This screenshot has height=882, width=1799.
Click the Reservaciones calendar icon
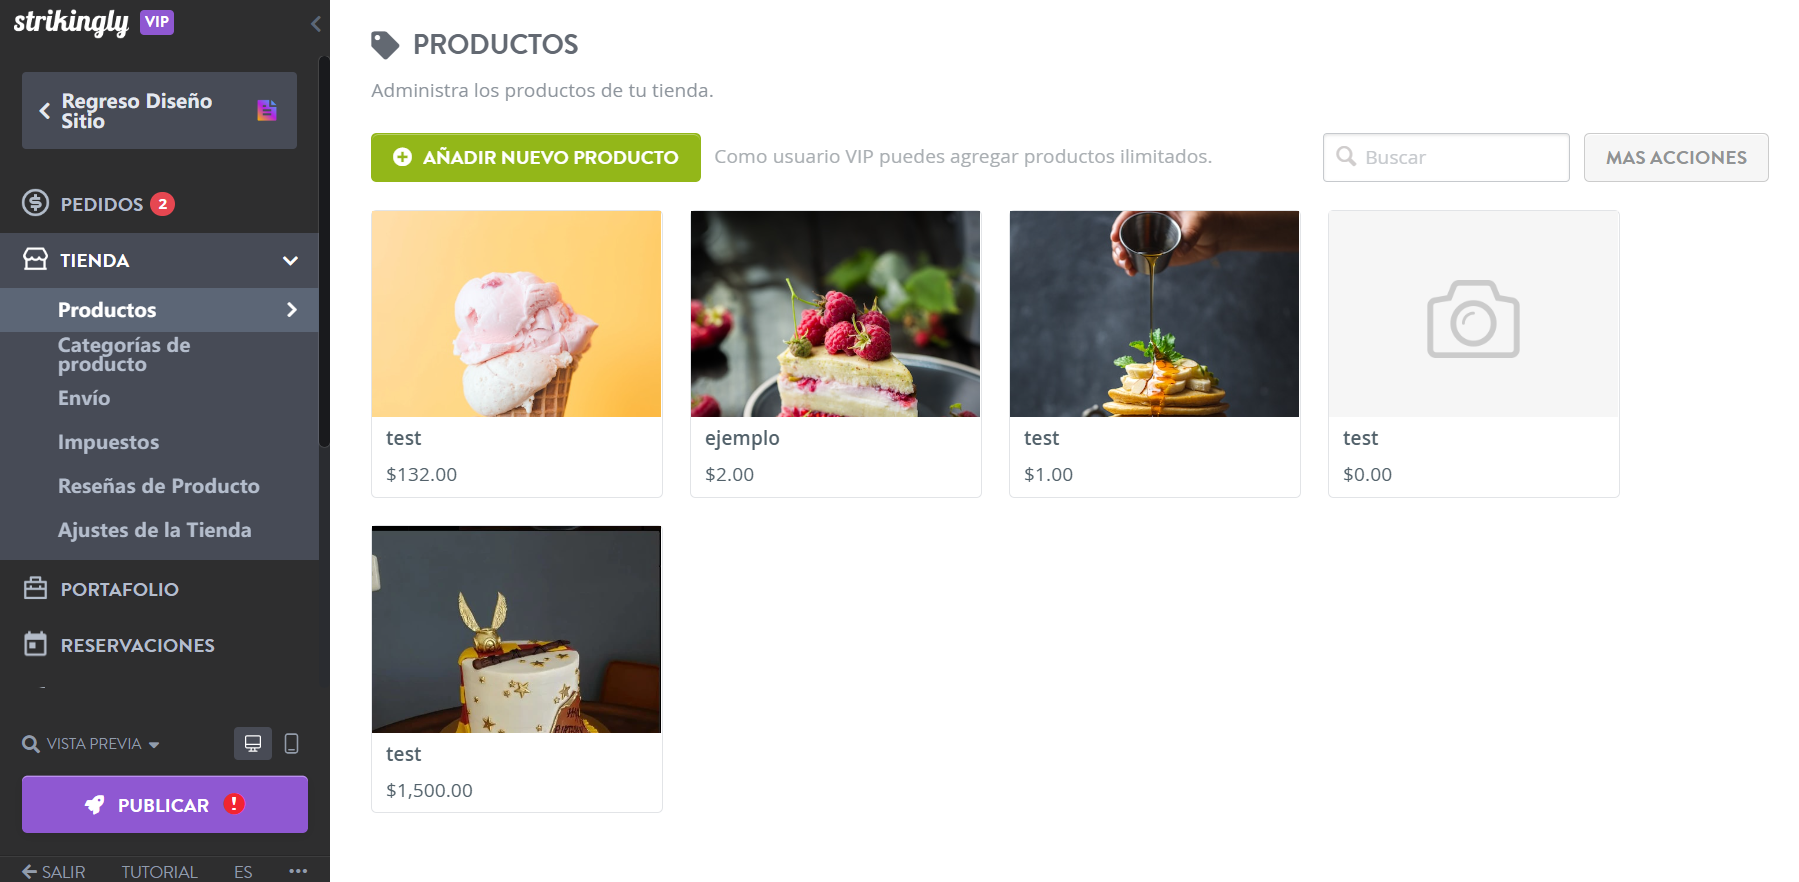tap(36, 644)
